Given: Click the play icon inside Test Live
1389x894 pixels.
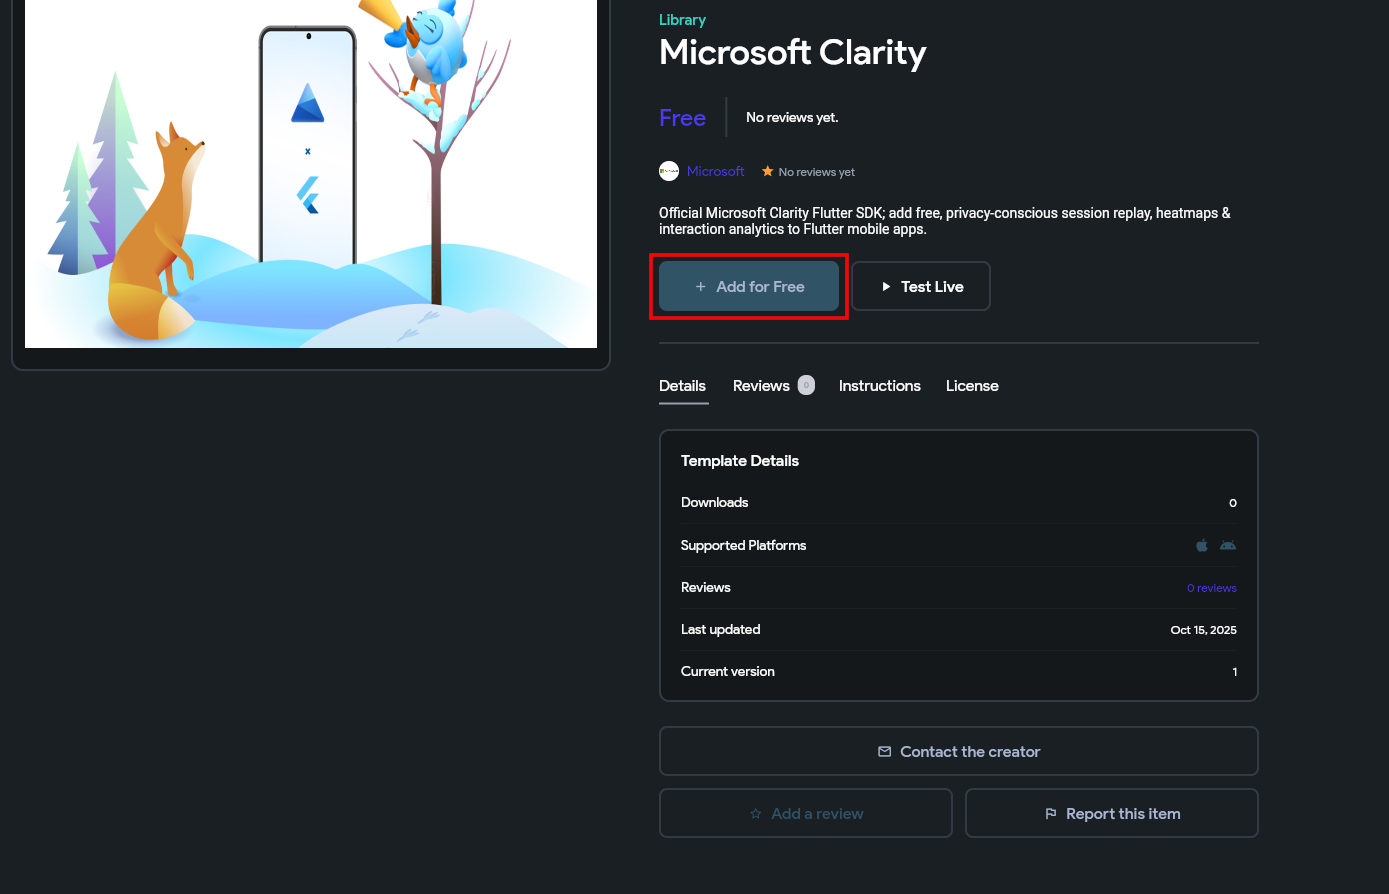Looking at the screenshot, I should (886, 286).
